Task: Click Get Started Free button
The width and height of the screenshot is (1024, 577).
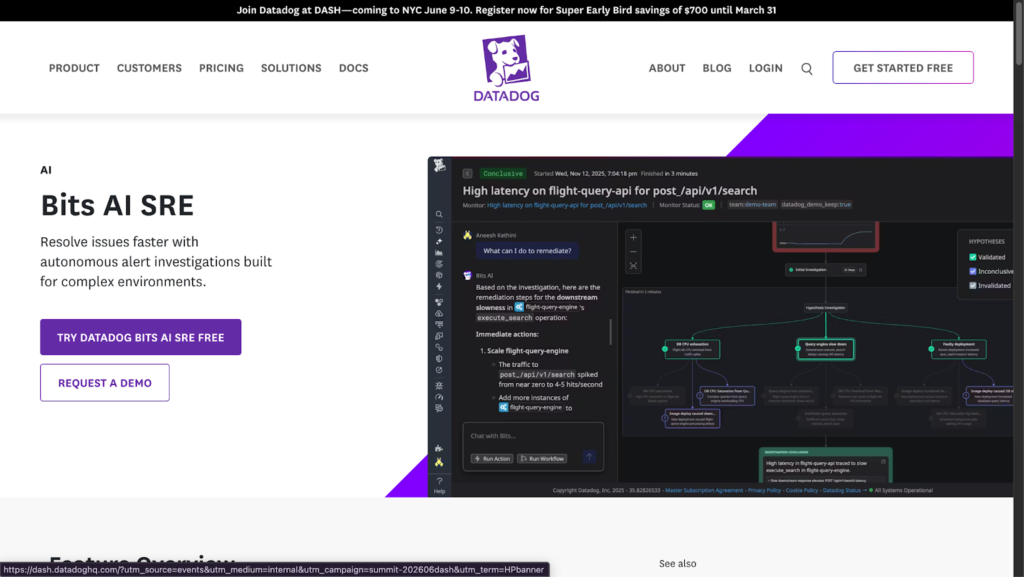Action: coord(902,68)
